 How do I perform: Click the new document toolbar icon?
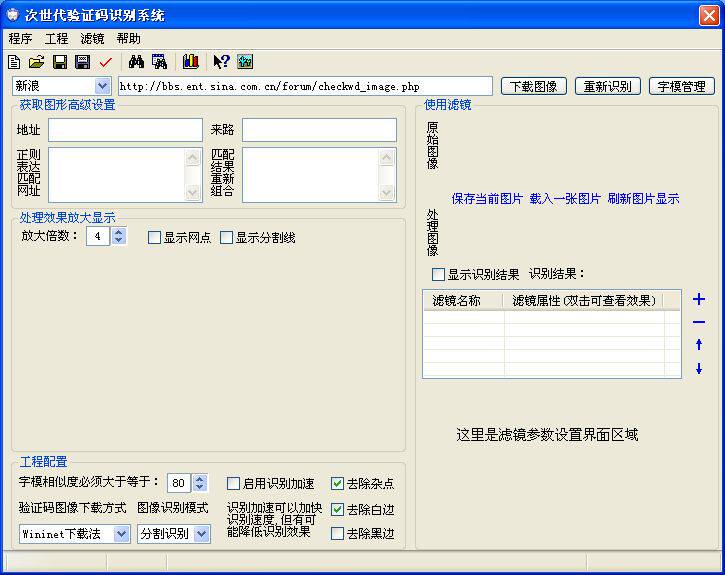click(14, 61)
